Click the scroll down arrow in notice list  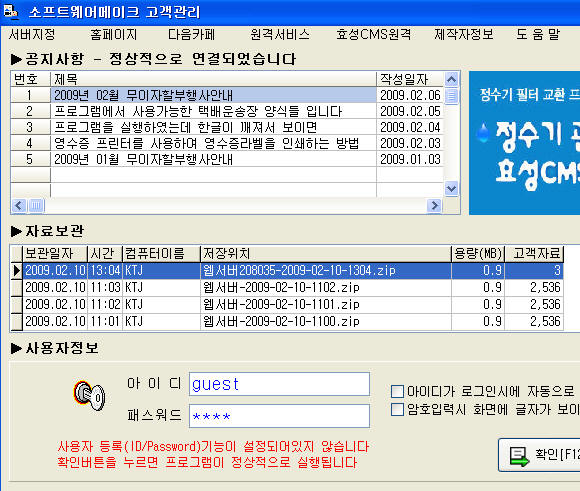click(x=451, y=189)
